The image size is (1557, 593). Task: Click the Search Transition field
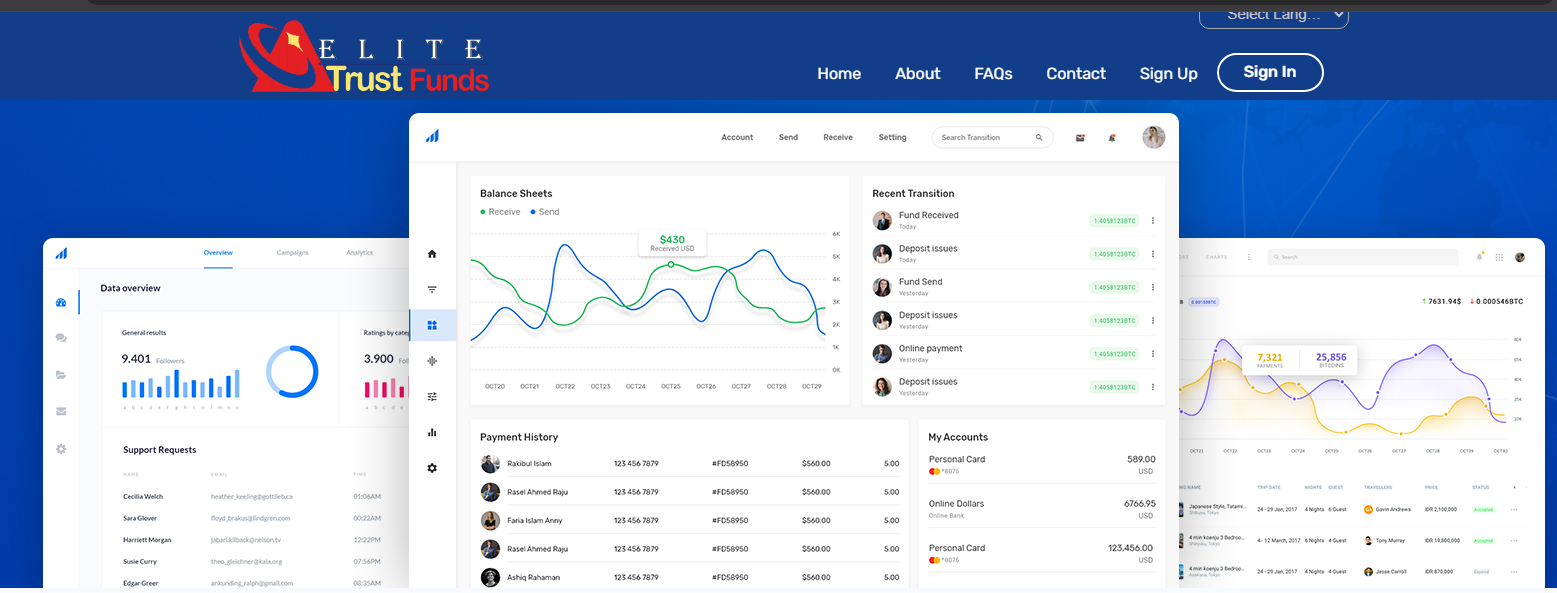pos(992,137)
